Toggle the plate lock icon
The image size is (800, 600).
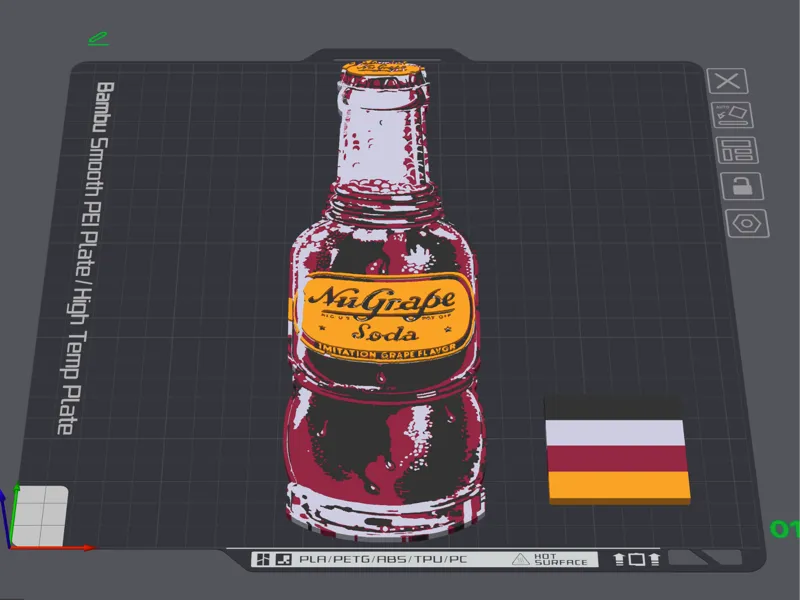742,186
